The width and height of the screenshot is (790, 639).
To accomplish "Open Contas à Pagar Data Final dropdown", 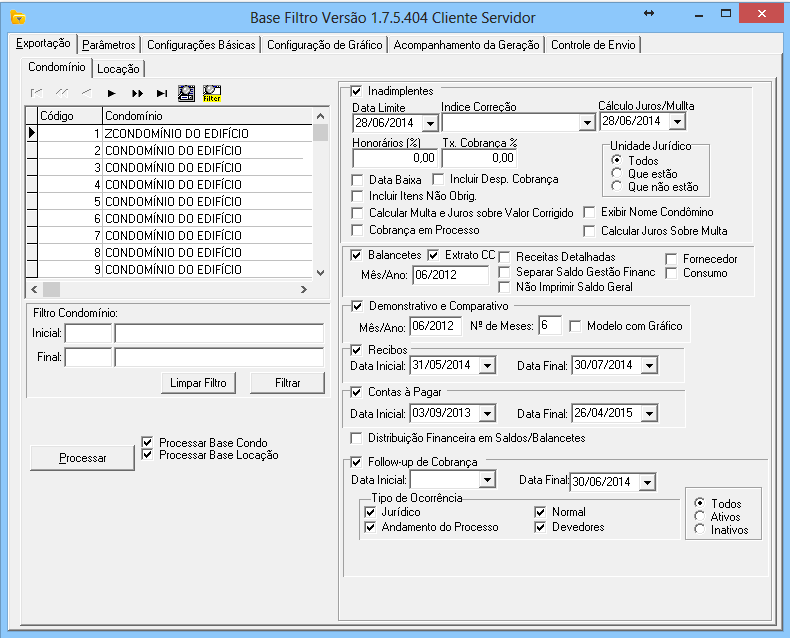I will [x=651, y=413].
